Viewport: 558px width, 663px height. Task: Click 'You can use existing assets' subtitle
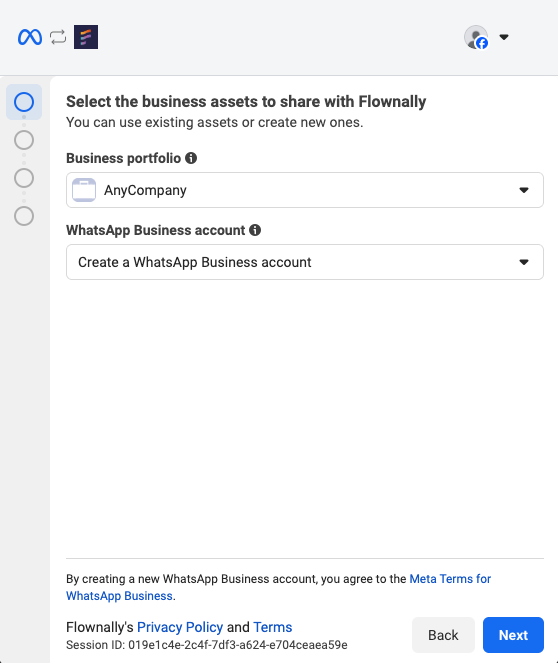coord(215,122)
